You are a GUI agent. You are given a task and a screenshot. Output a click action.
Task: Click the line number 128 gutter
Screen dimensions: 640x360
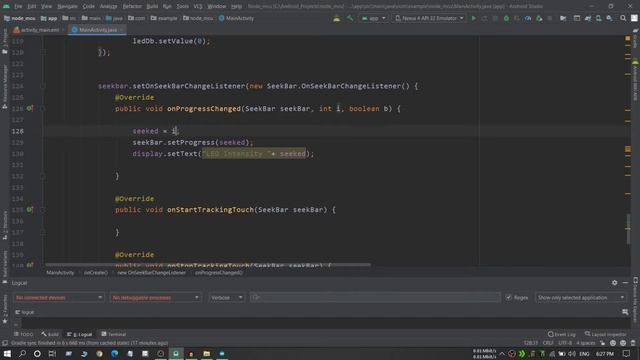(18, 131)
